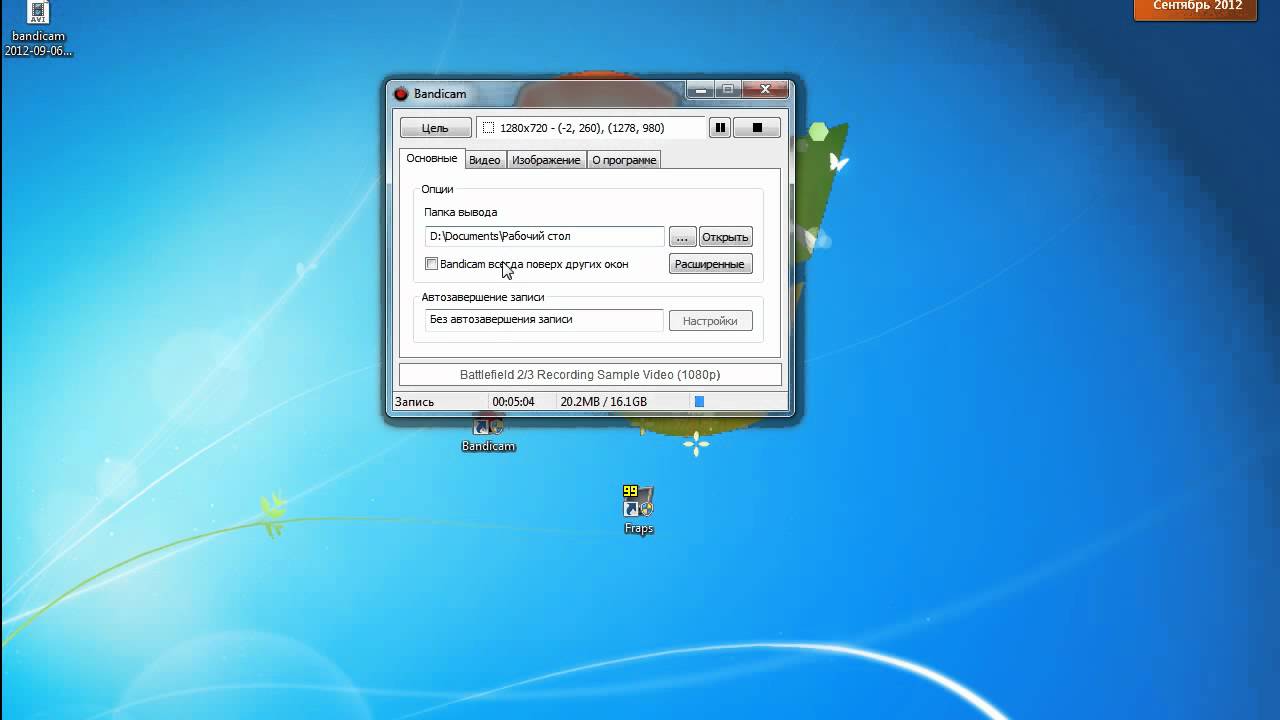Screen dimensions: 1280x720
Task: Click the 20.2MB / 16.1GB size text
Action: pyautogui.click(x=603, y=402)
